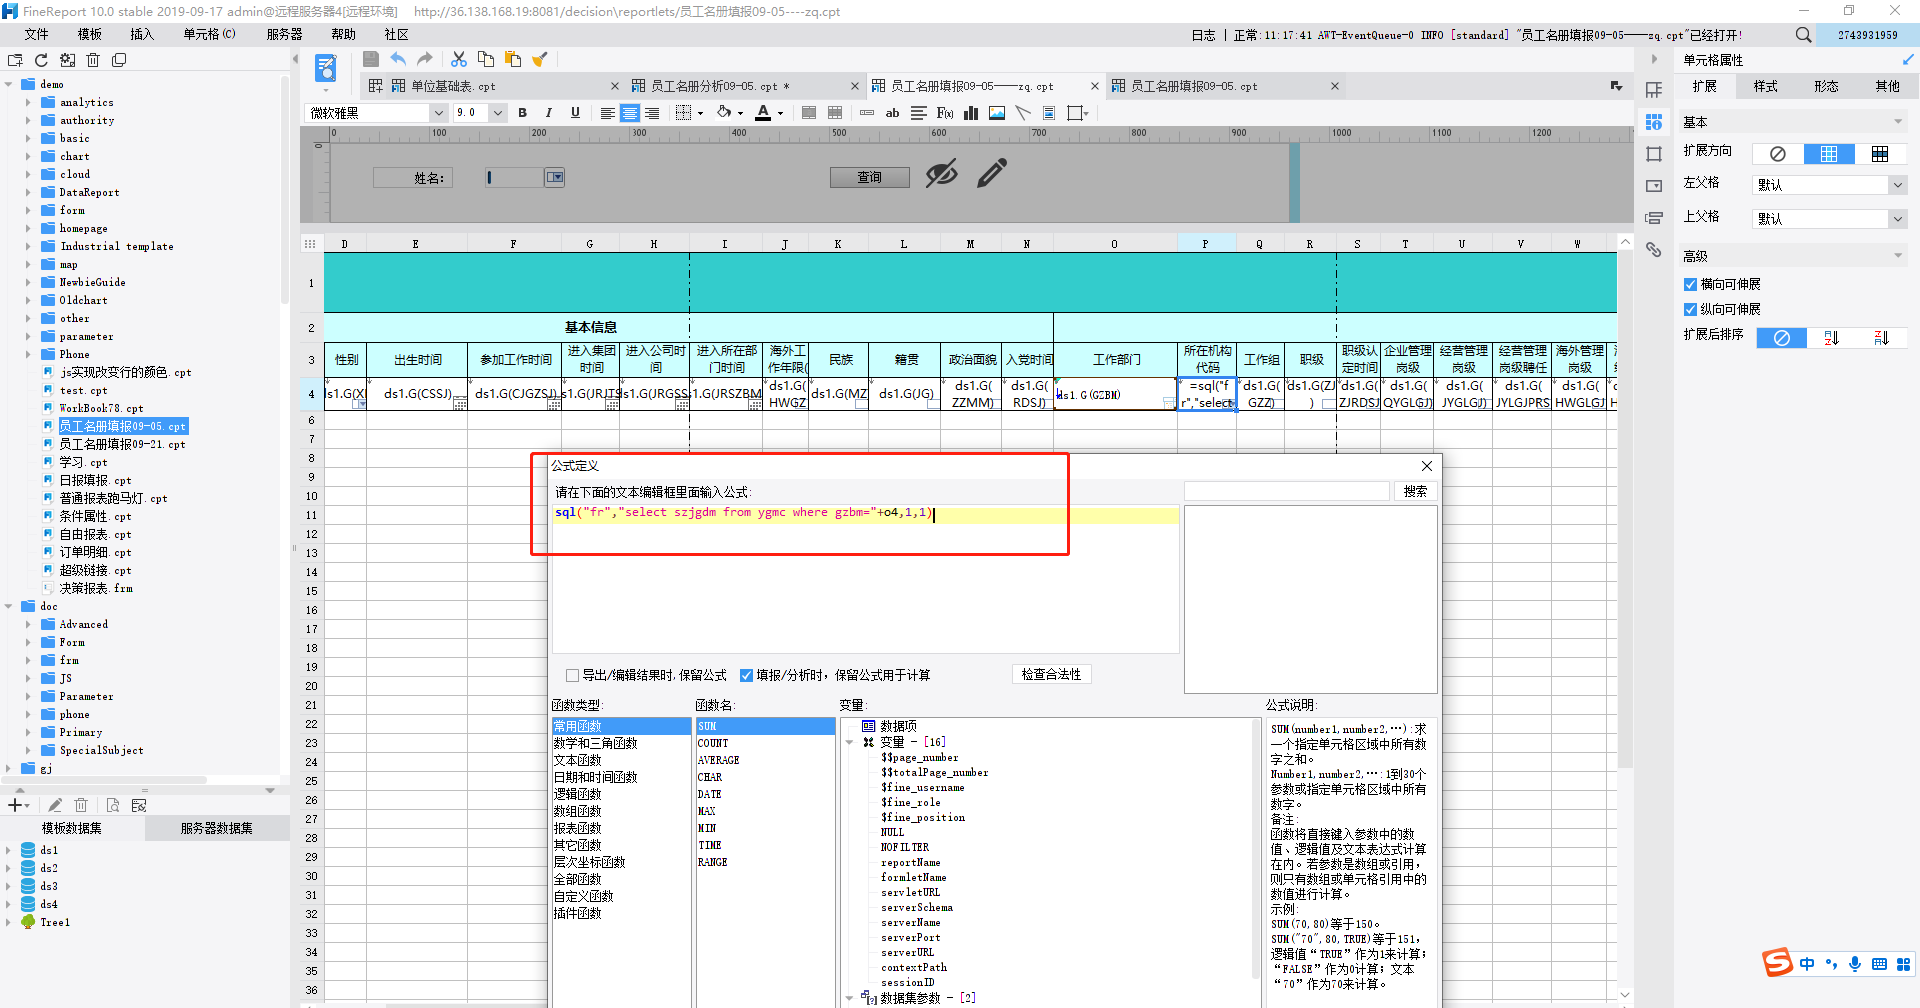This screenshot has height=1008, width=1920.
Task: Align cell text to the left
Action: coord(607,113)
